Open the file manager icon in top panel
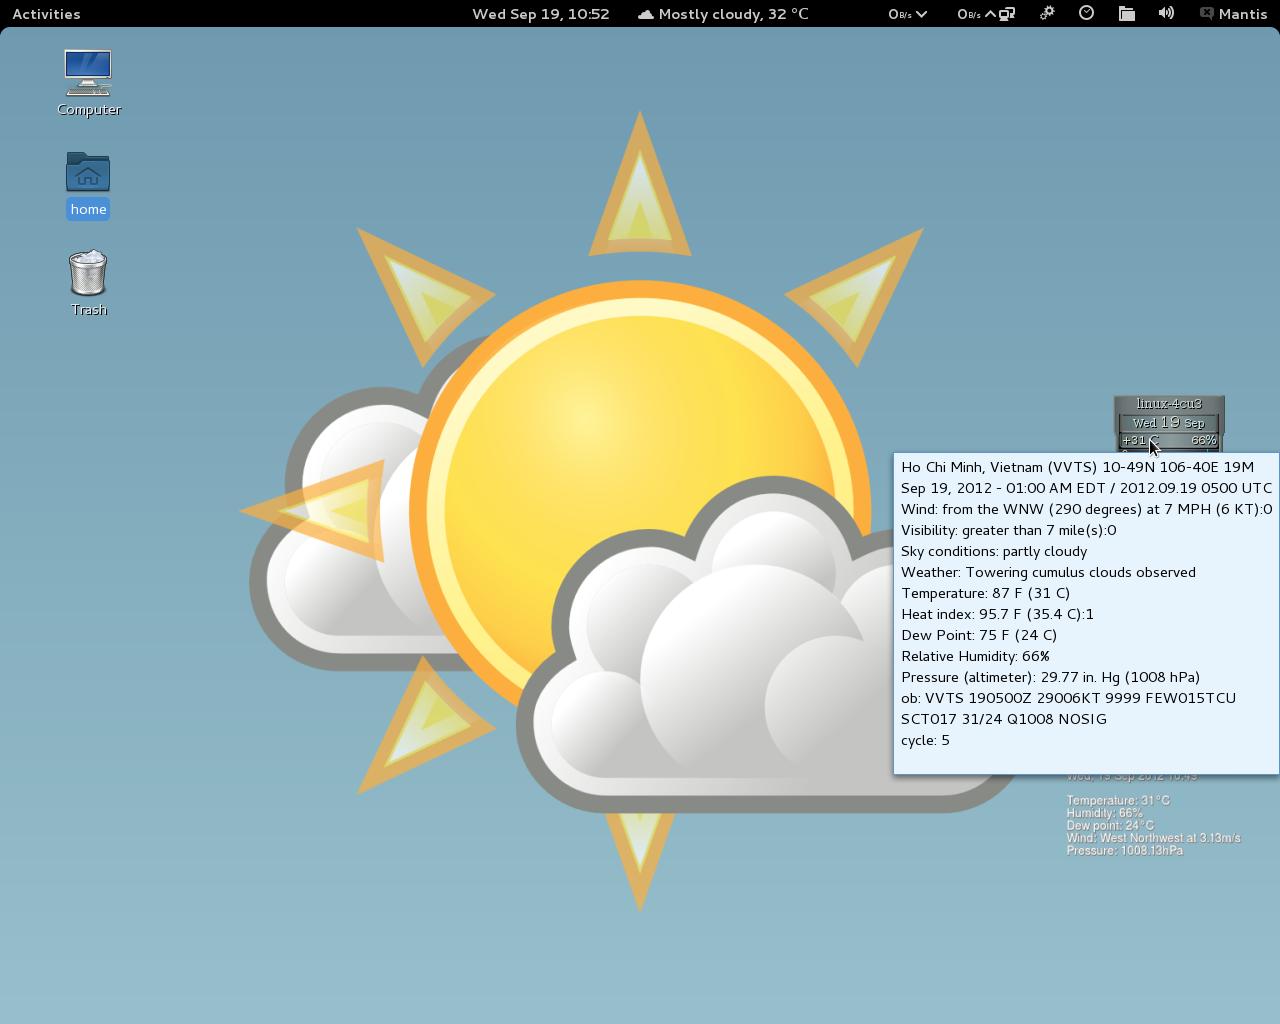 (1126, 14)
